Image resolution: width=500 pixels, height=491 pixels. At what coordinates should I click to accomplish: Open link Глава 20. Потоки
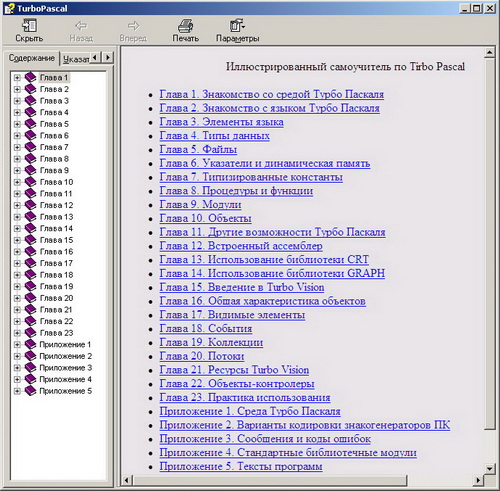(x=202, y=356)
